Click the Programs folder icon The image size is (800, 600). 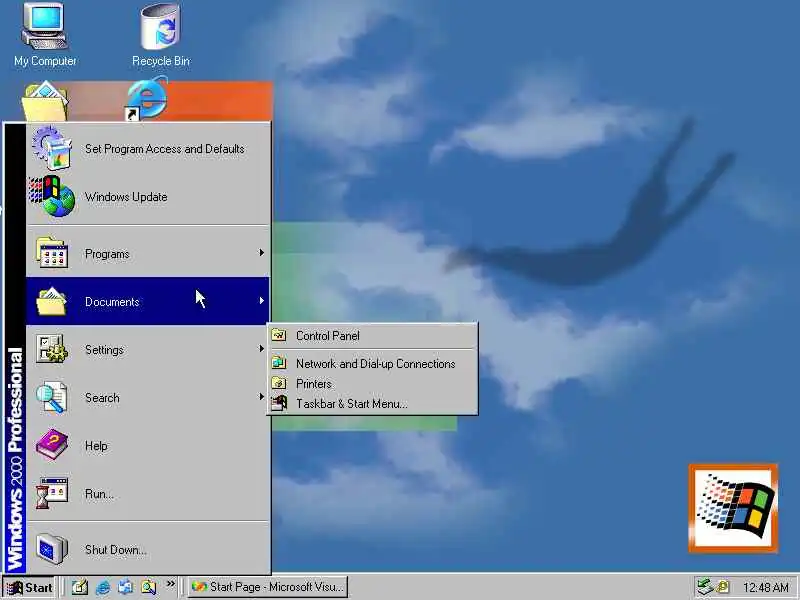click(x=52, y=254)
